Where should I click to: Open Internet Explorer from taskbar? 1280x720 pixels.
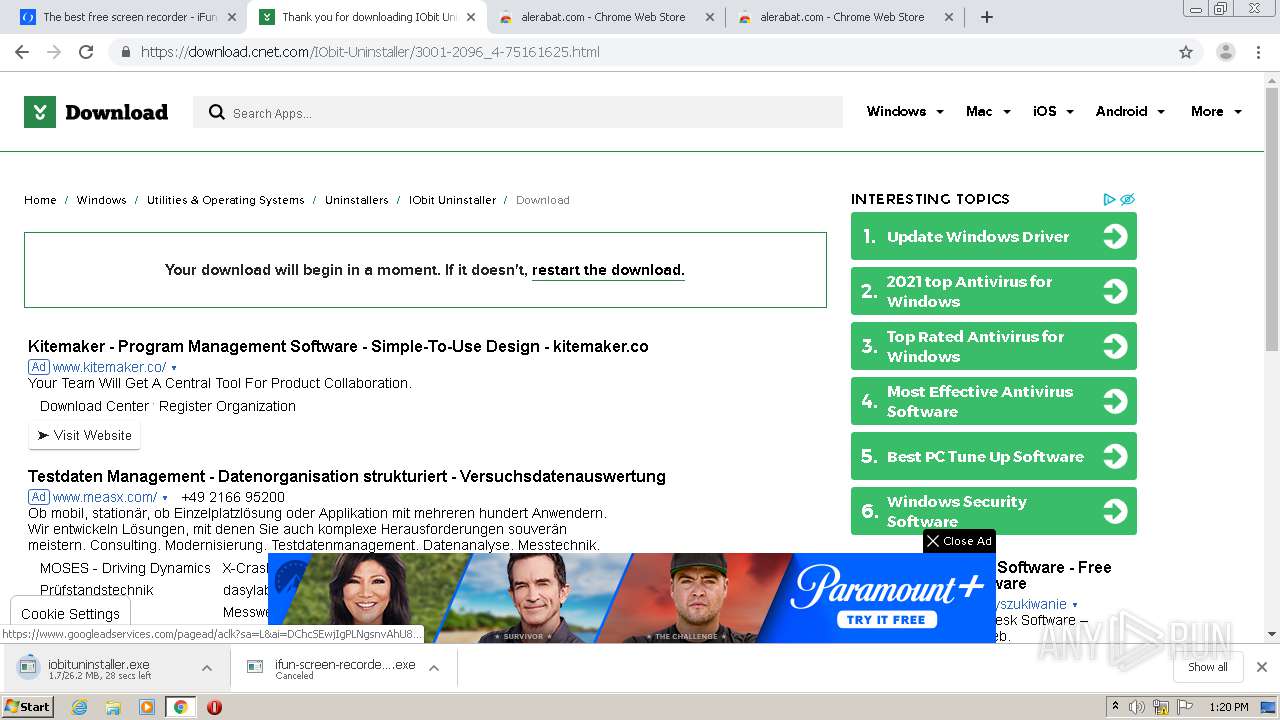pos(80,707)
